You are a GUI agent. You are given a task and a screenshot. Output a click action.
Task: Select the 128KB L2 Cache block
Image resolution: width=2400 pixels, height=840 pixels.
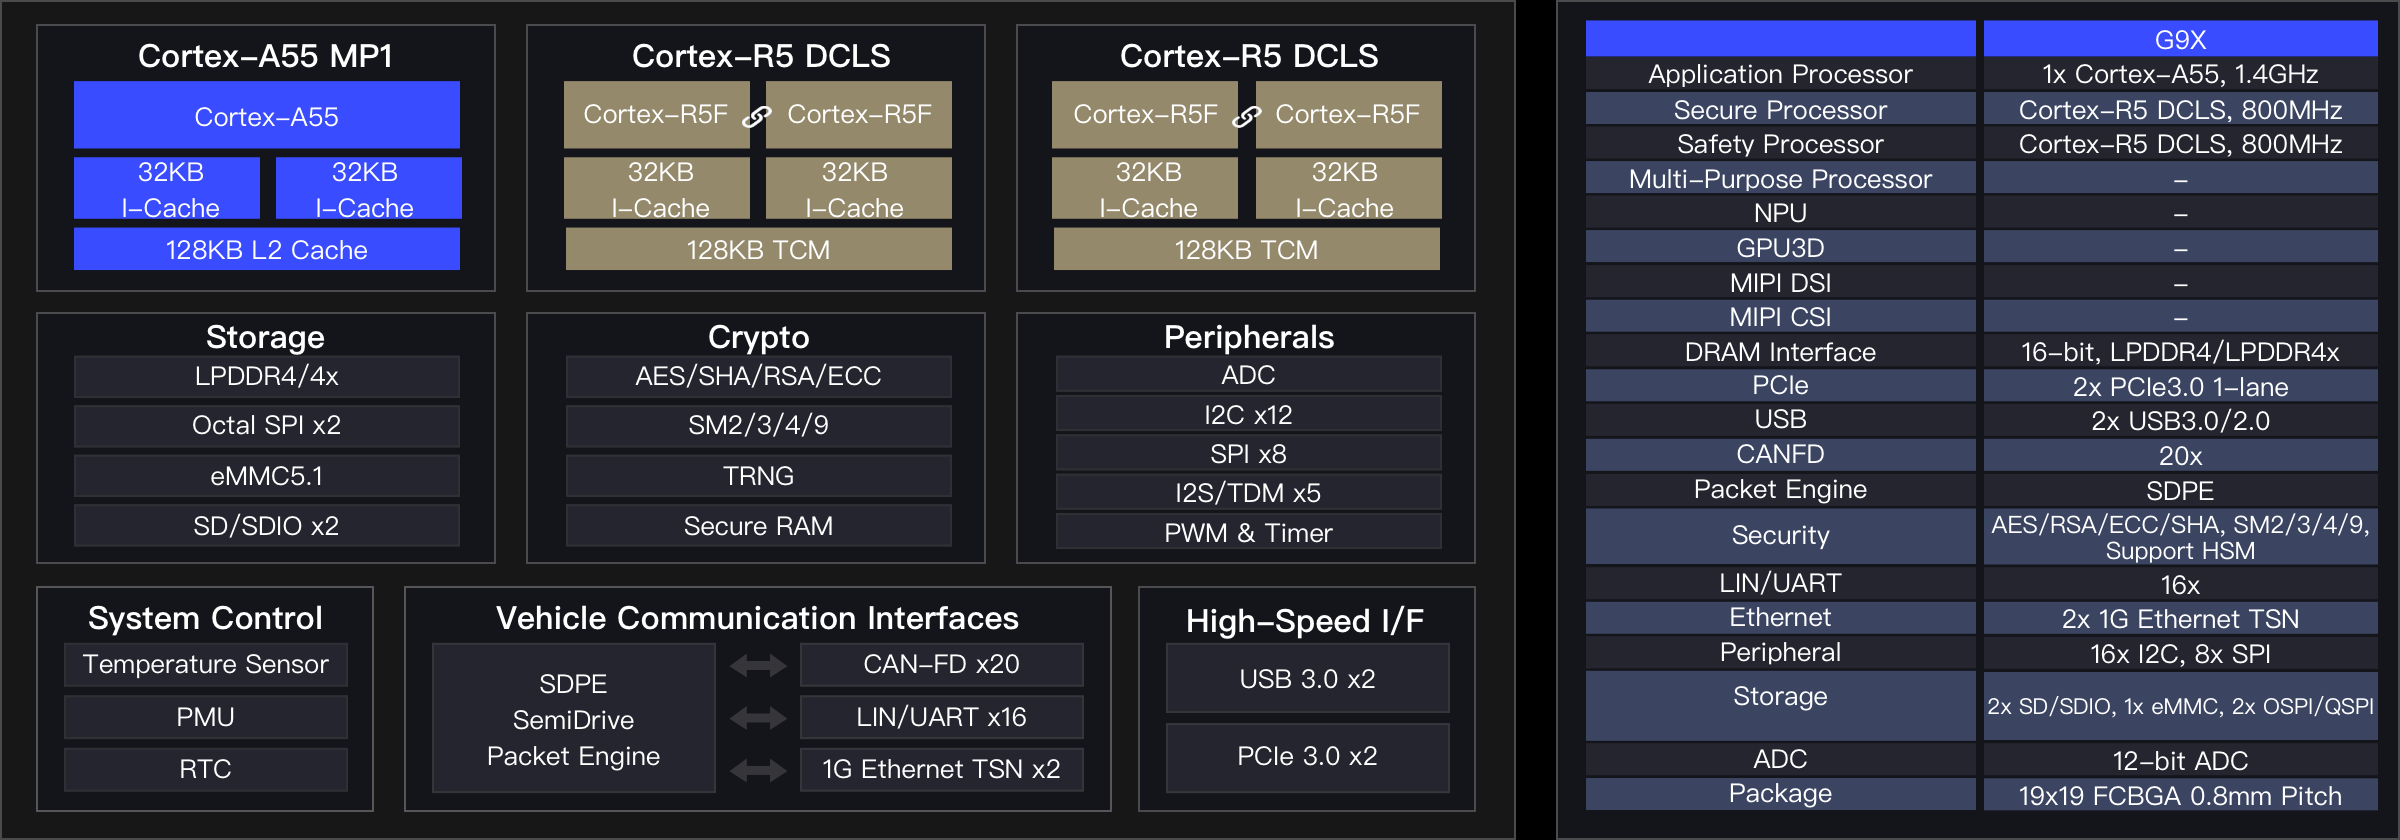(266, 250)
